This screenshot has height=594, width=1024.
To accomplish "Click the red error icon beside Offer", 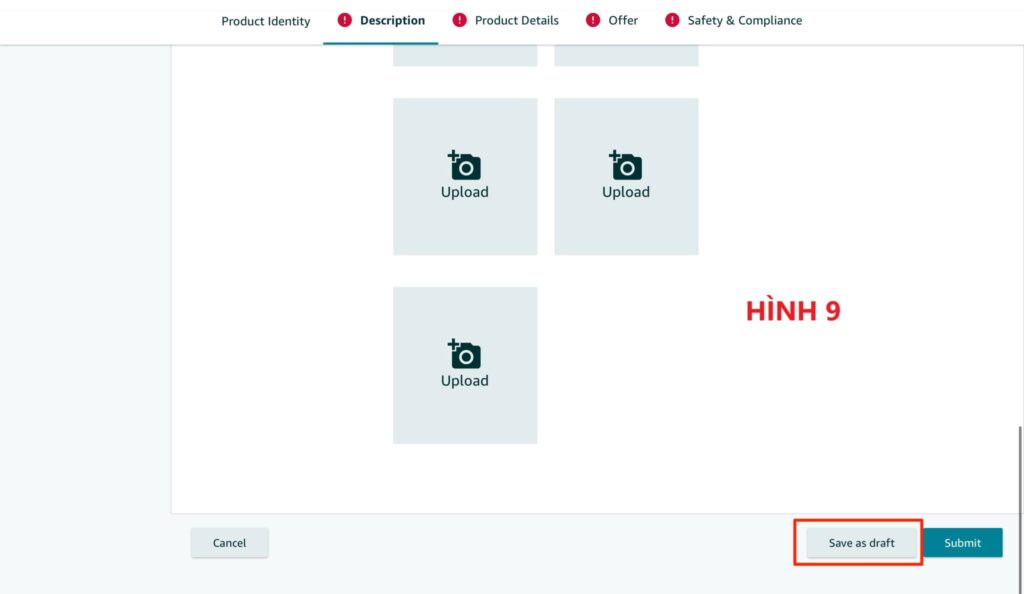I will (x=593, y=20).
